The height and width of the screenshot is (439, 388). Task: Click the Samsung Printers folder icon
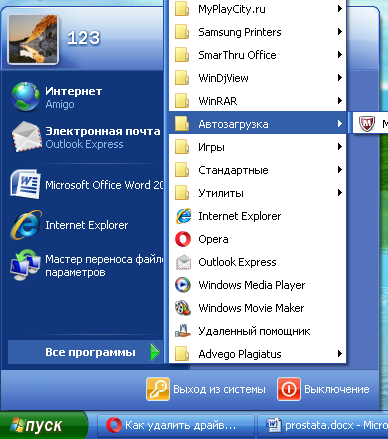tap(182, 32)
